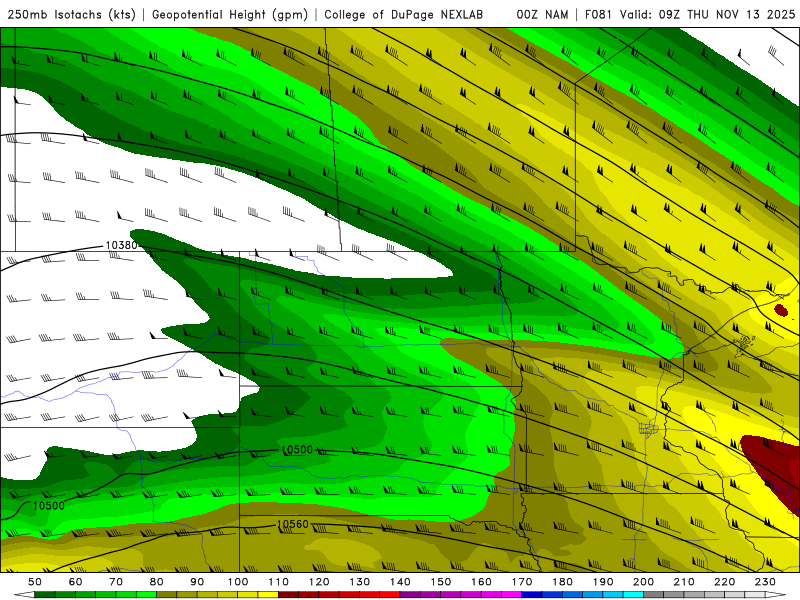Select the dark blue swatch just after 170

point(532,595)
